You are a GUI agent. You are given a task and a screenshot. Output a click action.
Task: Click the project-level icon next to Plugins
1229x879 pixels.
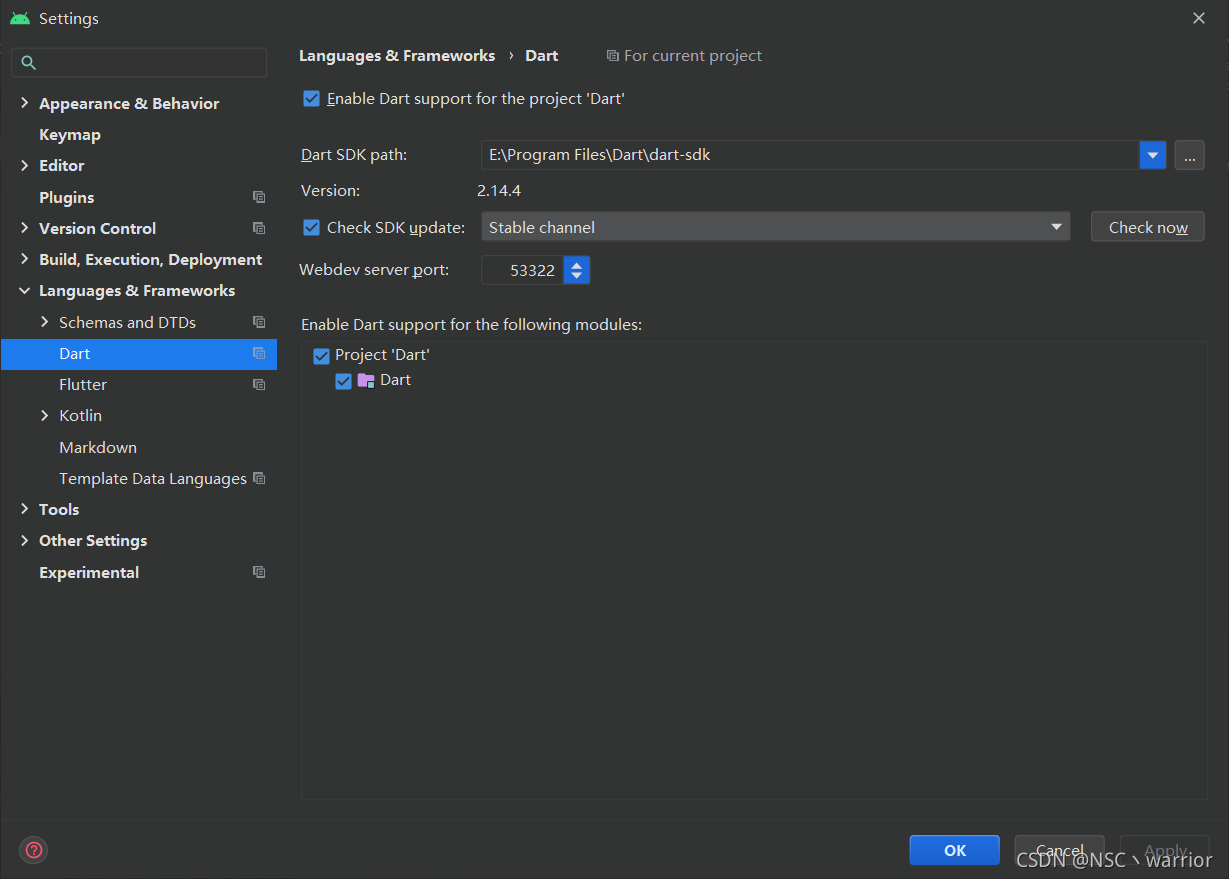[x=259, y=197]
